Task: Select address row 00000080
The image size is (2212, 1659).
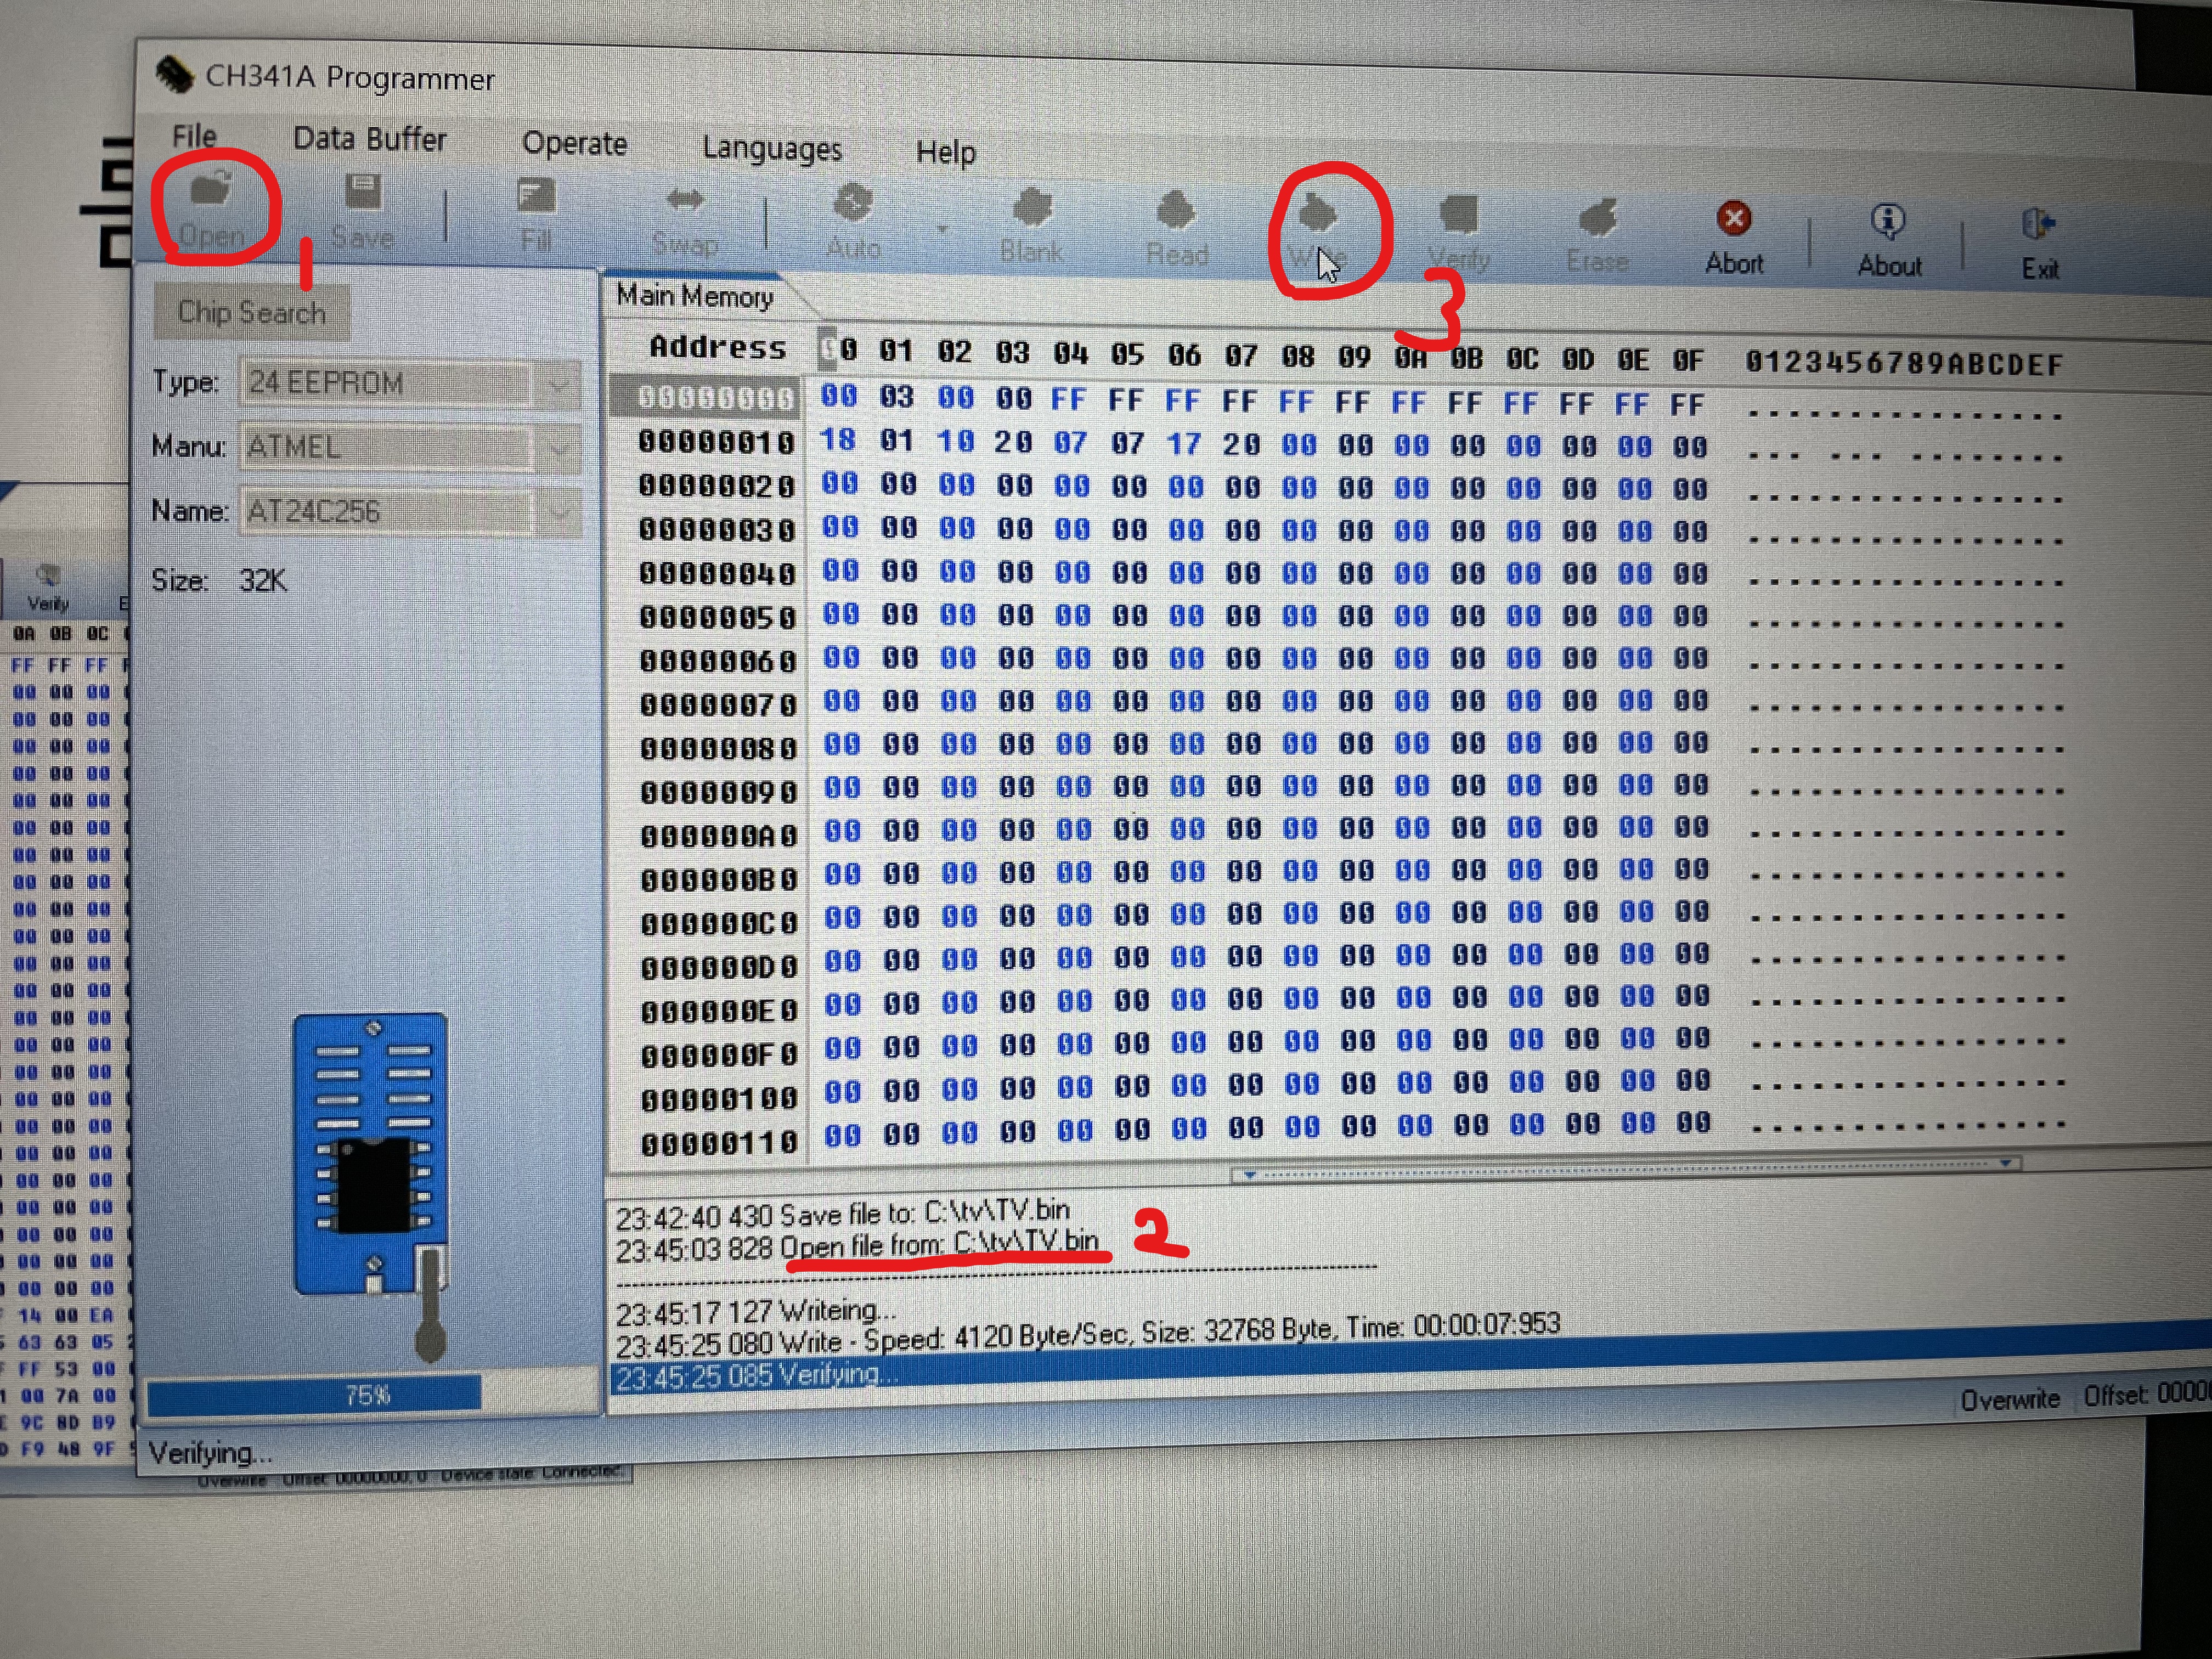Action: point(718,748)
